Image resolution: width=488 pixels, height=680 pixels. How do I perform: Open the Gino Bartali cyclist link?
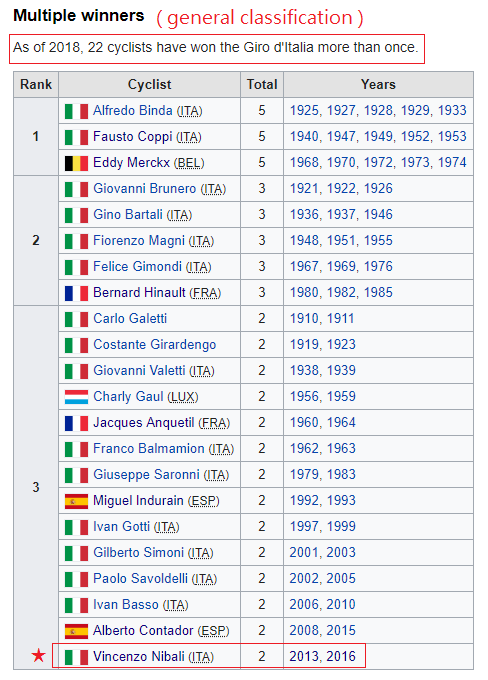(x=128, y=215)
